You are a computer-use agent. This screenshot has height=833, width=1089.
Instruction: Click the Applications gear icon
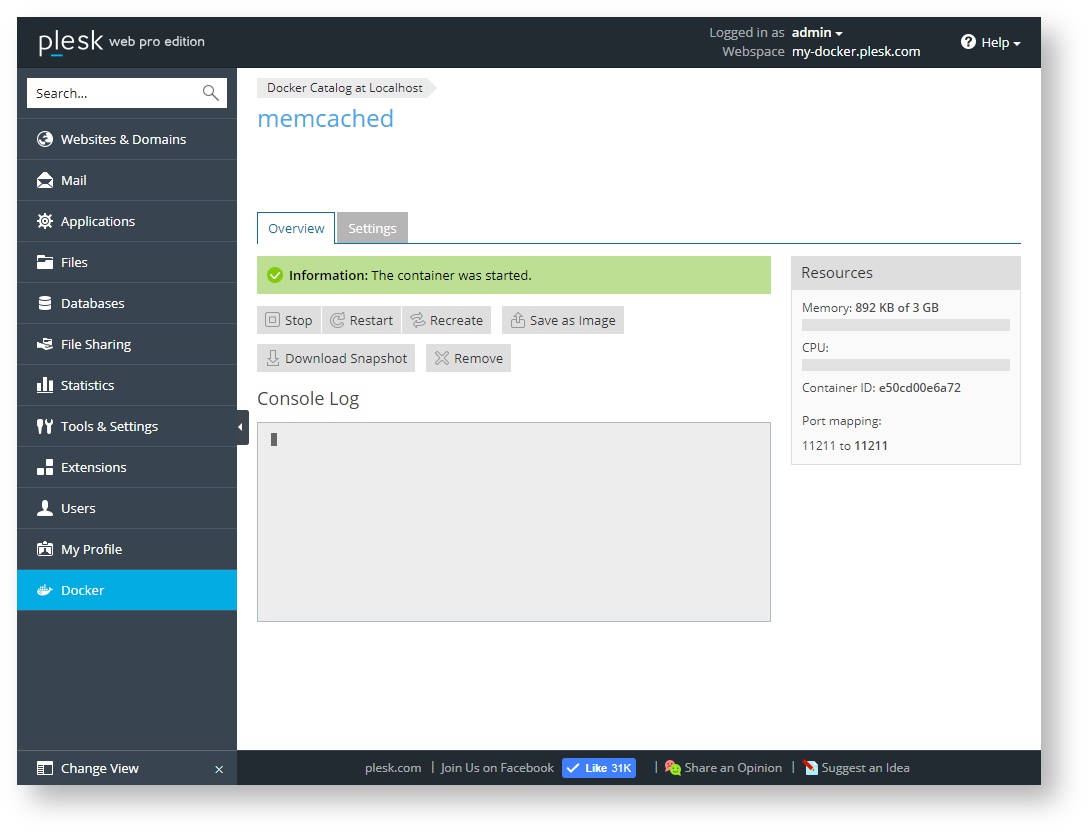(44, 221)
